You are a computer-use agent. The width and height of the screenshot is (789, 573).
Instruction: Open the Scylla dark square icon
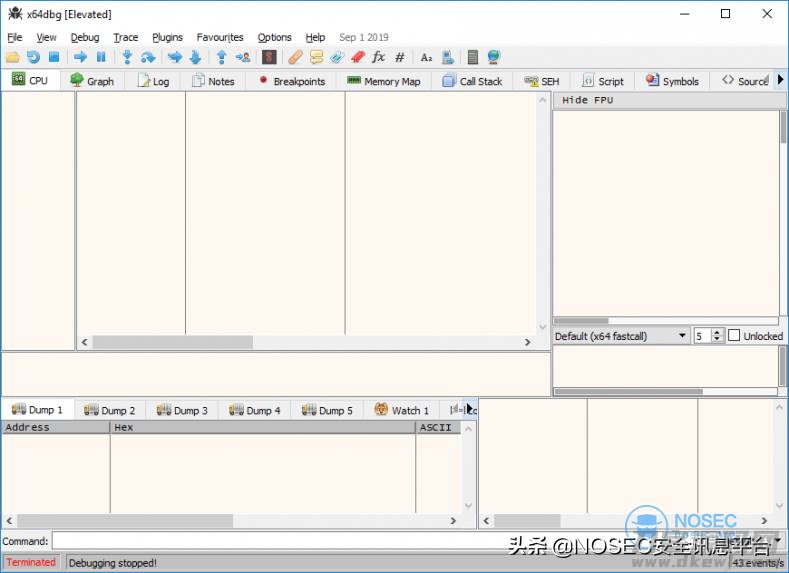tap(269, 57)
